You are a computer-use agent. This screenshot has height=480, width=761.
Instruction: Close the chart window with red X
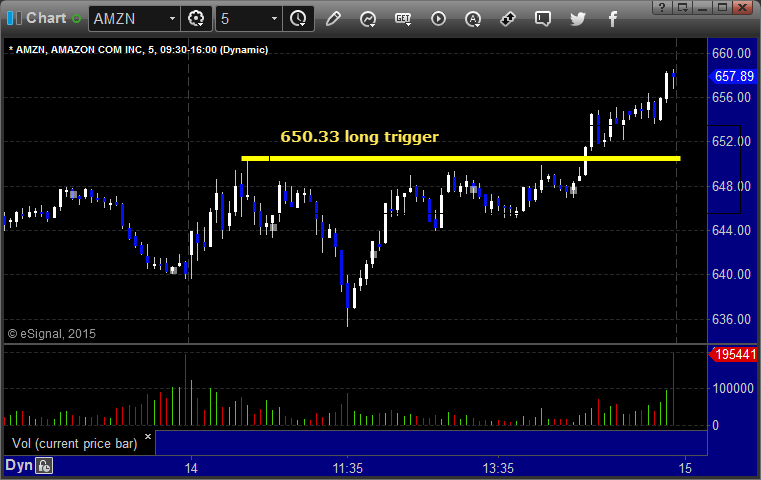pyautogui.click(x=743, y=7)
